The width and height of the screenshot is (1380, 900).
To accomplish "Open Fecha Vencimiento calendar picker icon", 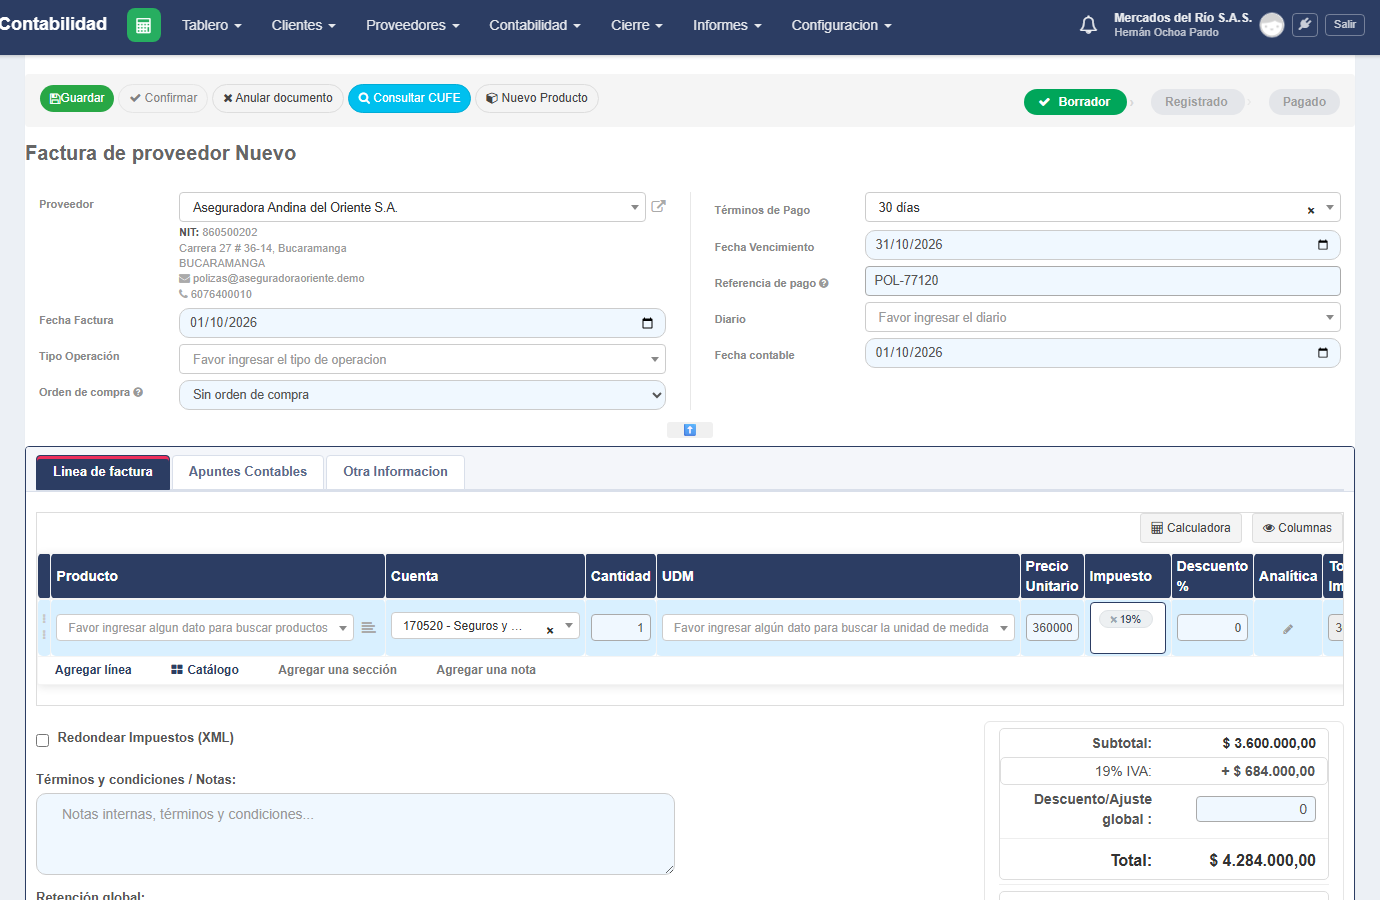I will (x=1323, y=245).
